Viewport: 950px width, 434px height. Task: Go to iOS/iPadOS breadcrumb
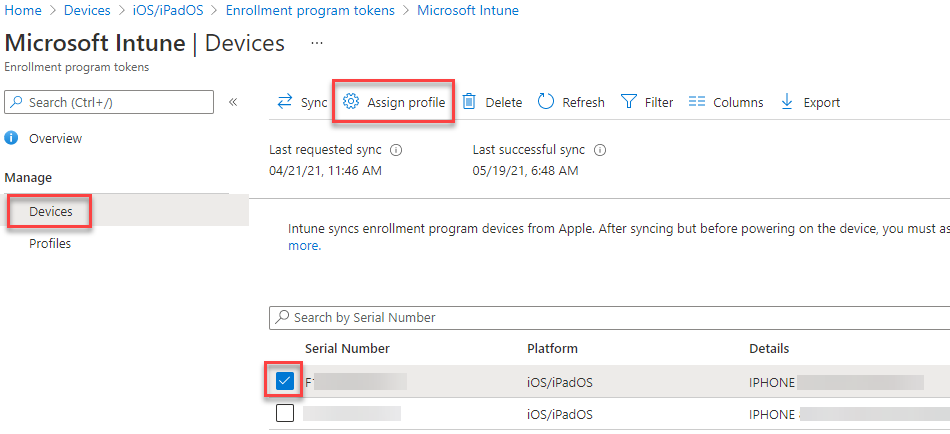coord(168,10)
